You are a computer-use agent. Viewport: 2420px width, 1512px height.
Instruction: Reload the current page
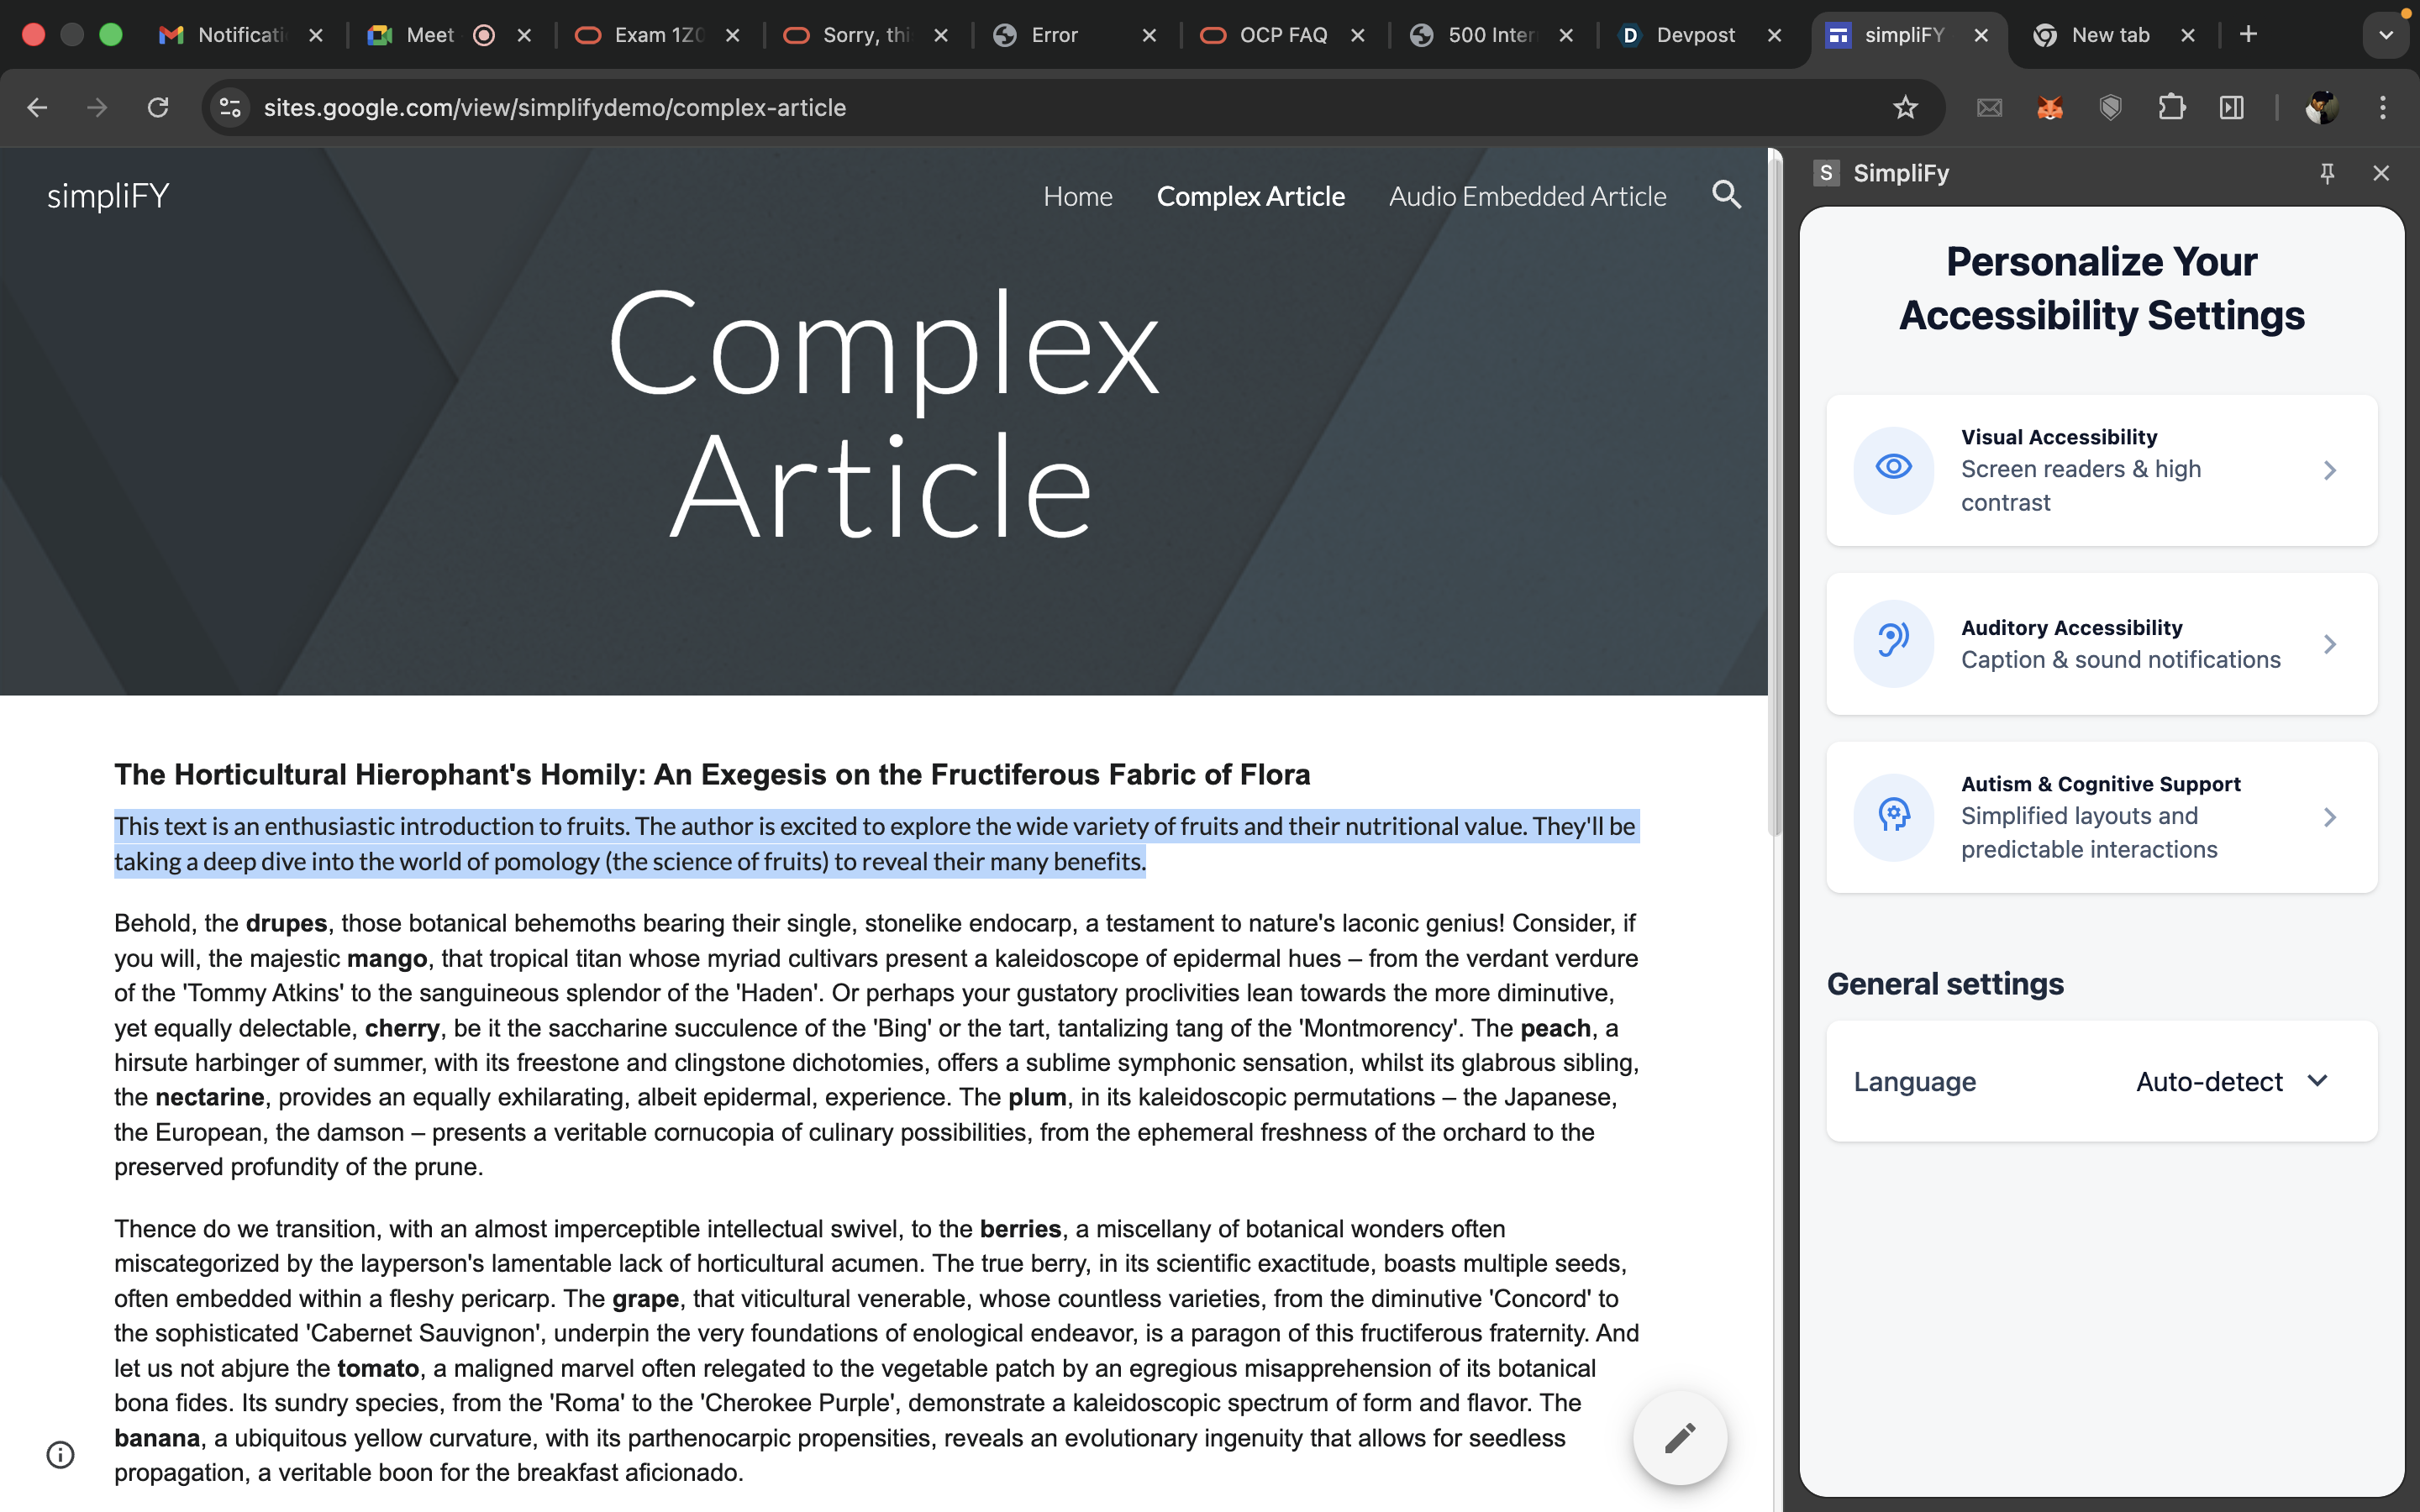(158, 108)
